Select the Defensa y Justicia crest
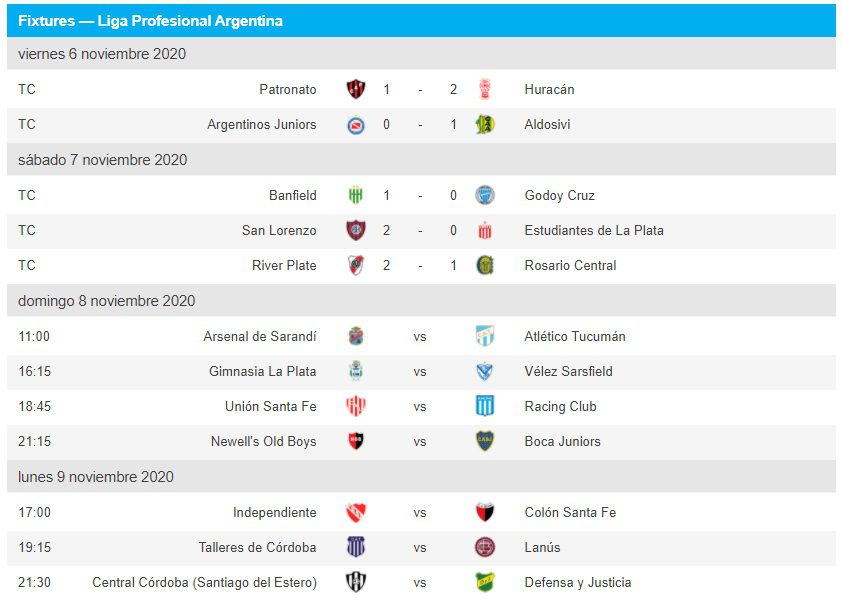842x615 pixels. point(485,582)
